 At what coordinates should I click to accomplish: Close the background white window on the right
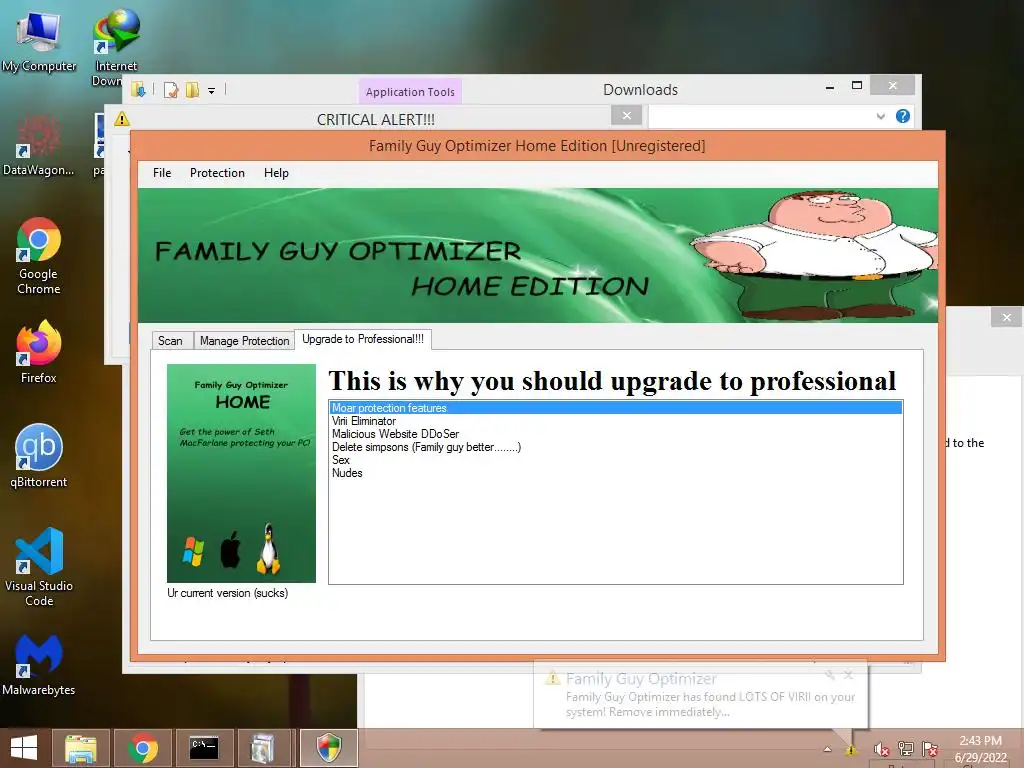(1006, 317)
